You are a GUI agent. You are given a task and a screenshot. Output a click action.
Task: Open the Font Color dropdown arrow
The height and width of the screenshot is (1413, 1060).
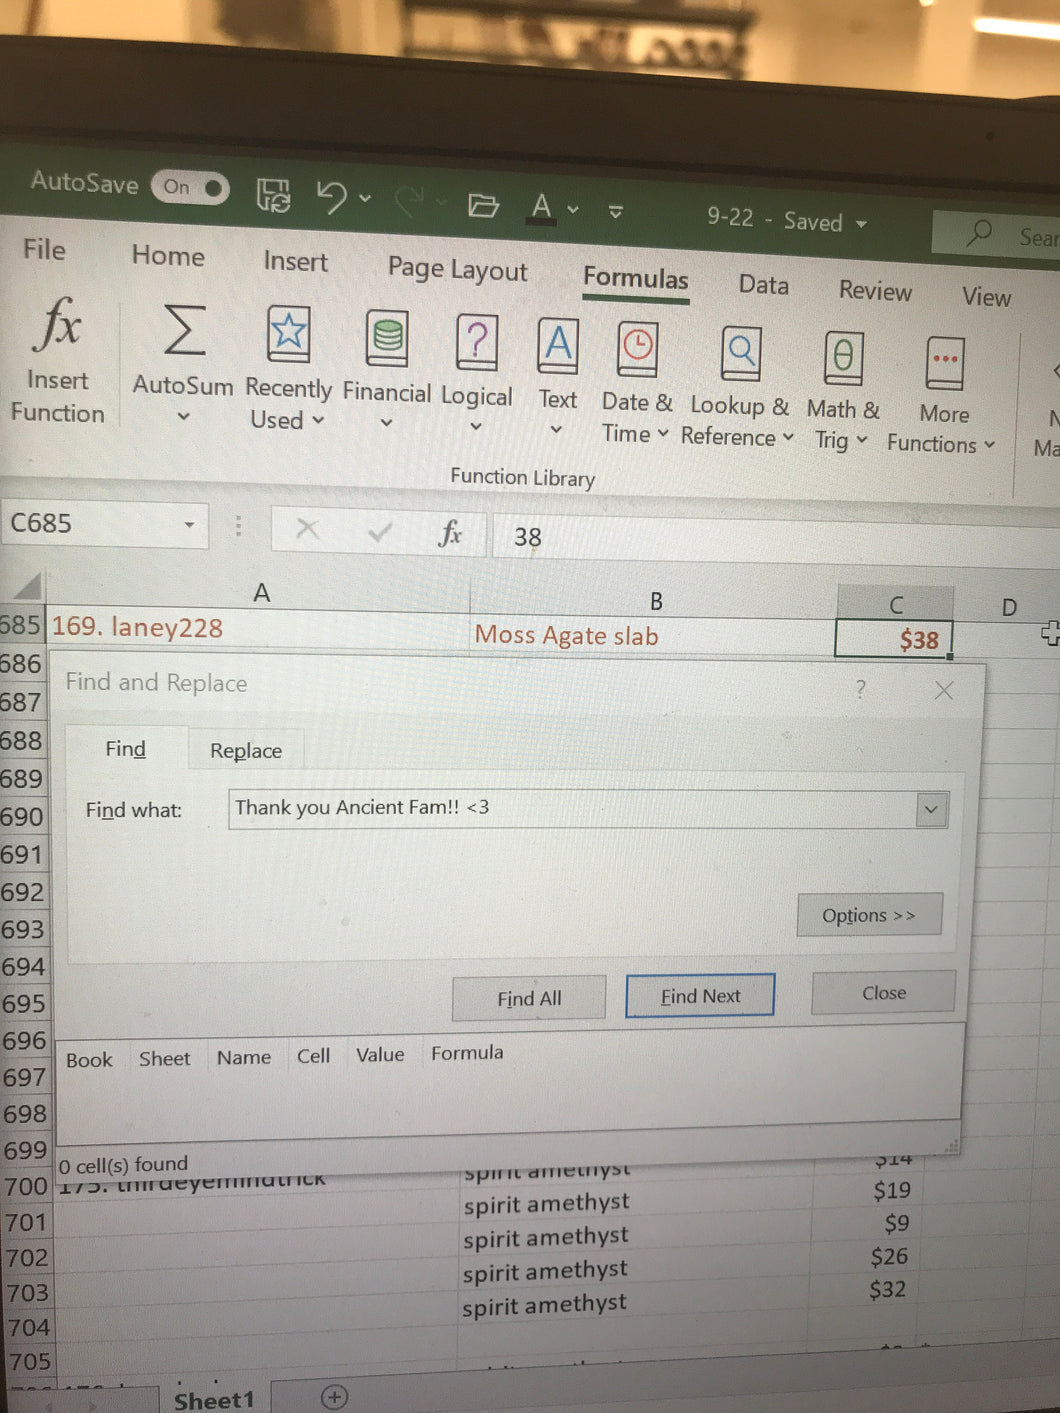click(573, 210)
